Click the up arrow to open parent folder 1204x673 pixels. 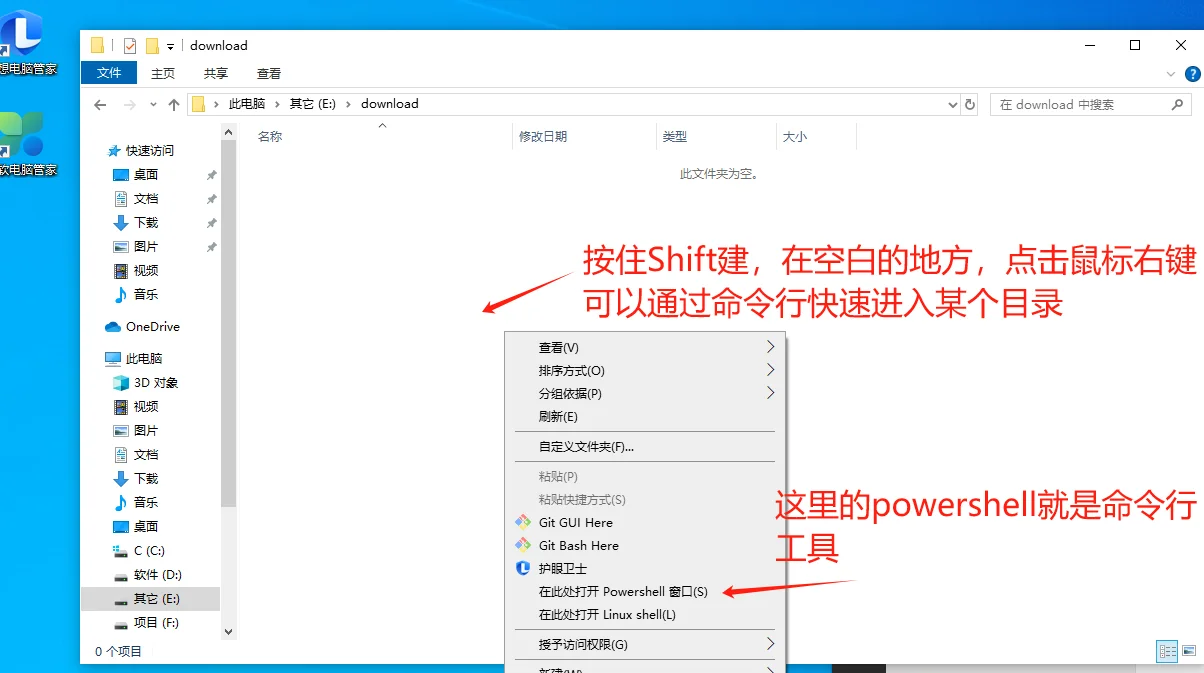[x=174, y=103]
